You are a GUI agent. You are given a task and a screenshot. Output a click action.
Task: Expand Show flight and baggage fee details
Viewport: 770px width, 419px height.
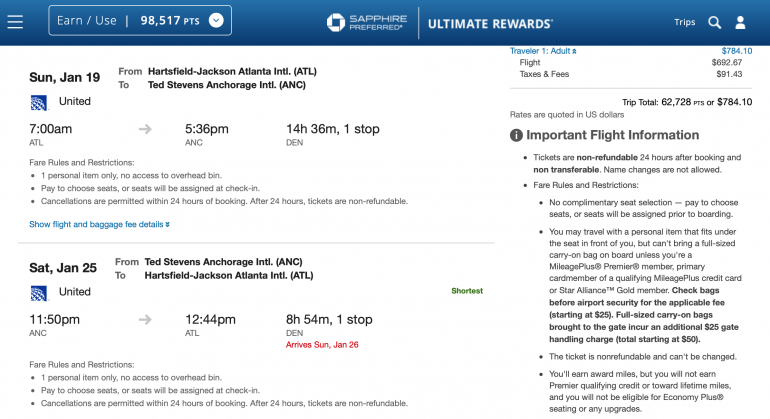point(99,224)
